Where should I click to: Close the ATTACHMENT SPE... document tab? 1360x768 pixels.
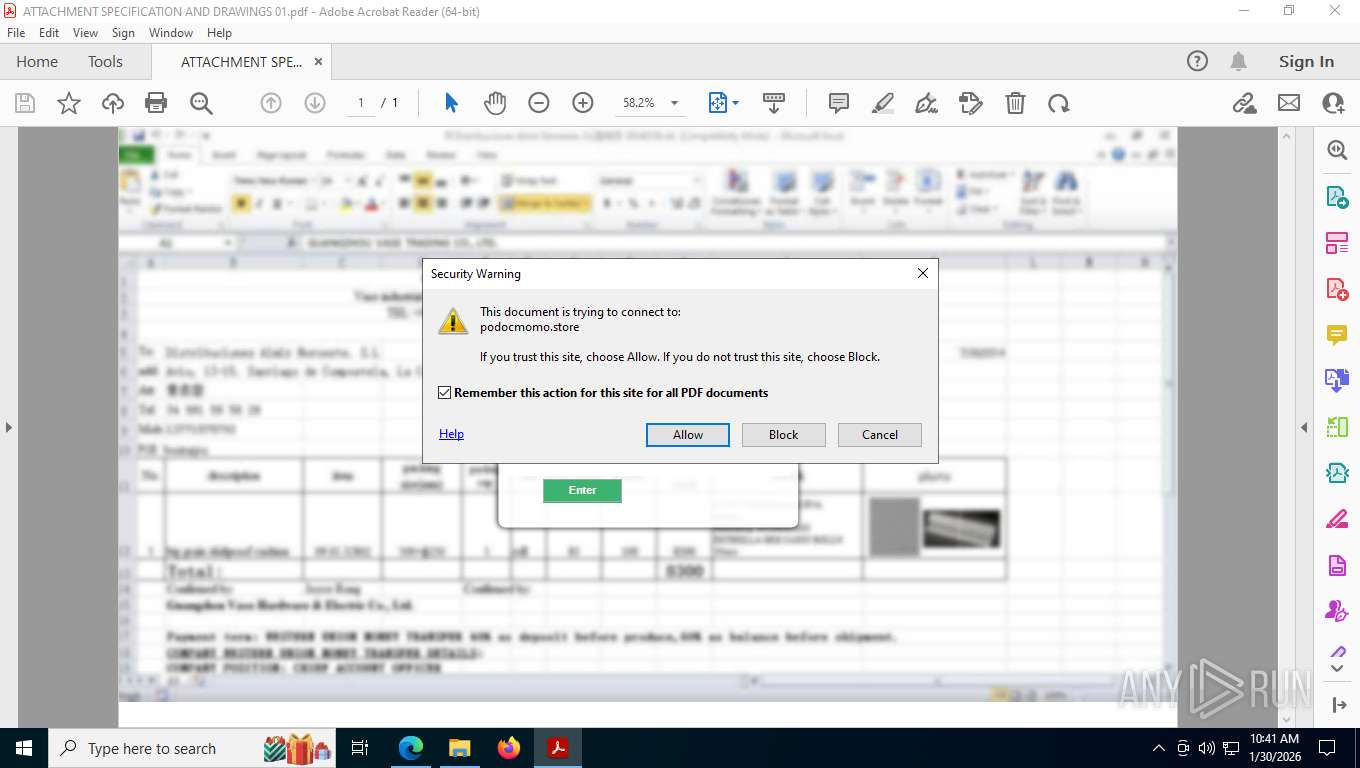[318, 61]
